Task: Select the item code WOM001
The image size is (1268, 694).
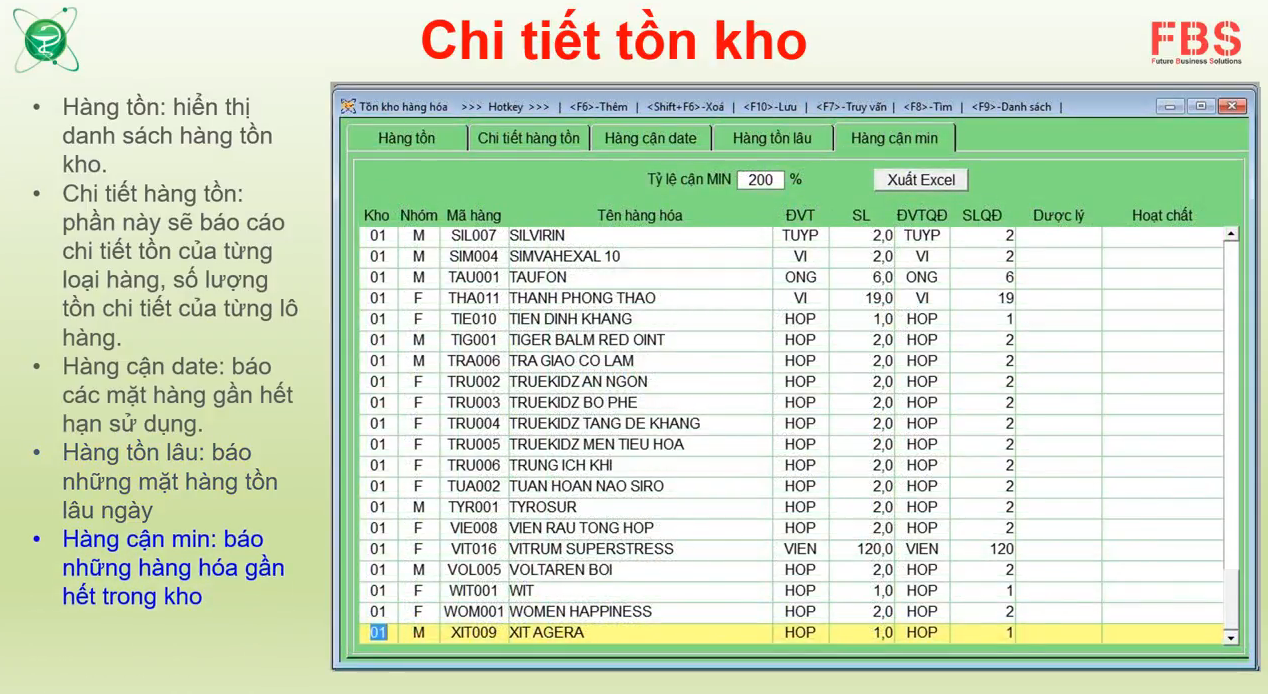Action: click(x=474, y=612)
